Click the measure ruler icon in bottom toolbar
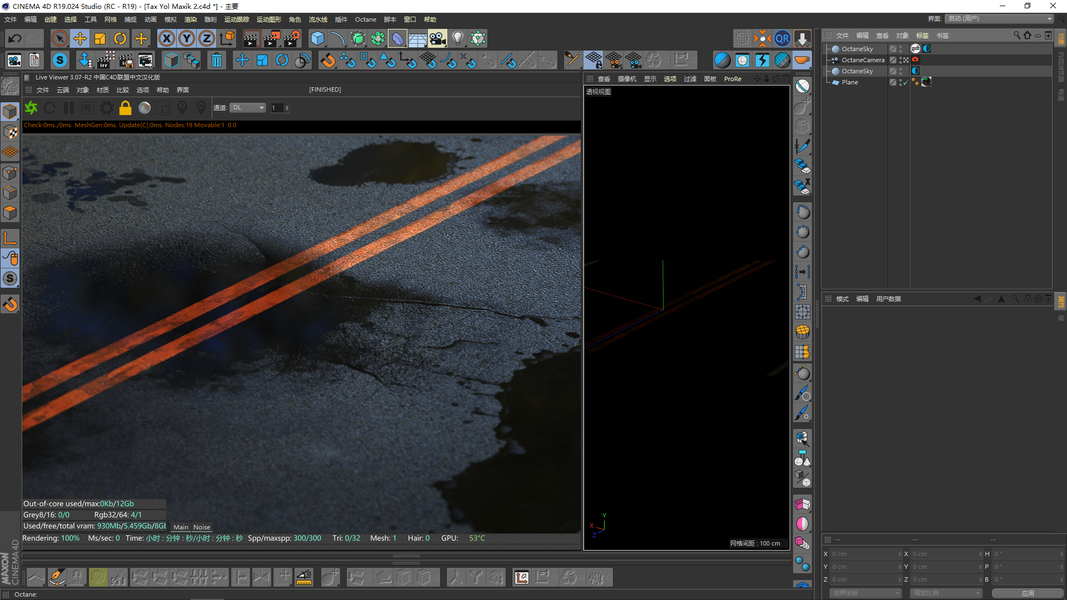1067x600 pixels. (304, 578)
